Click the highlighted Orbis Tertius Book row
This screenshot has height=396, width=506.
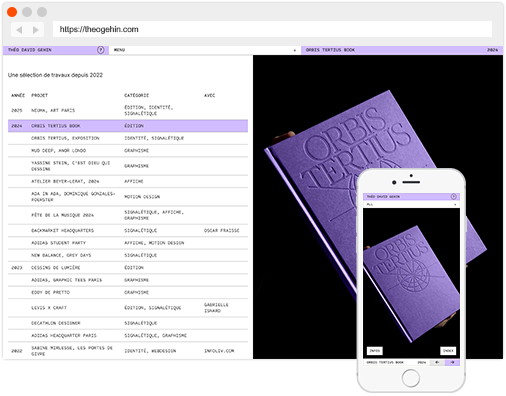(128, 126)
